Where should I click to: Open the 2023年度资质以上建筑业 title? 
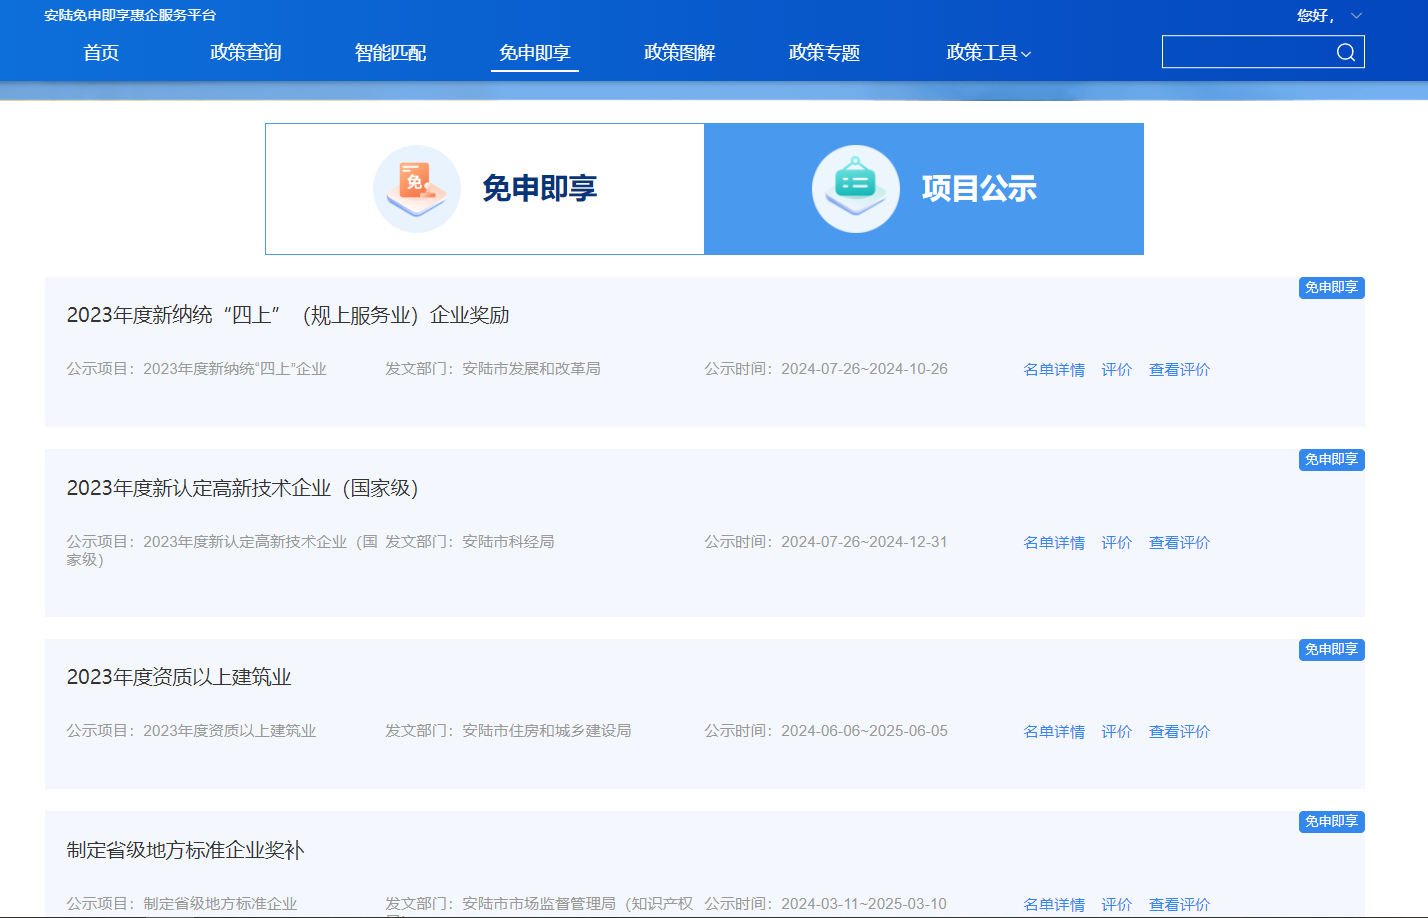point(179,677)
